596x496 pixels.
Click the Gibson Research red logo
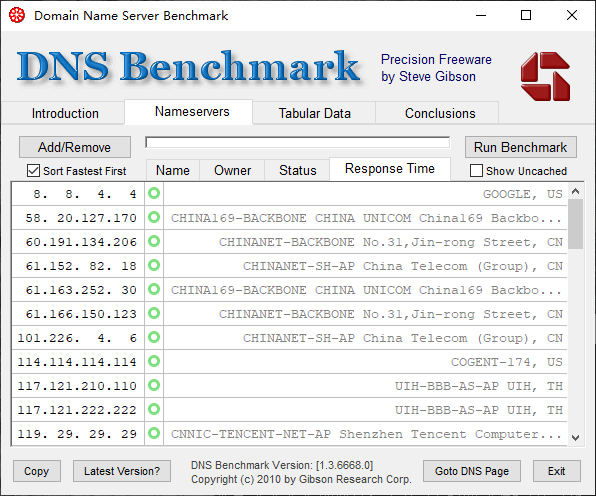pyautogui.click(x=545, y=76)
